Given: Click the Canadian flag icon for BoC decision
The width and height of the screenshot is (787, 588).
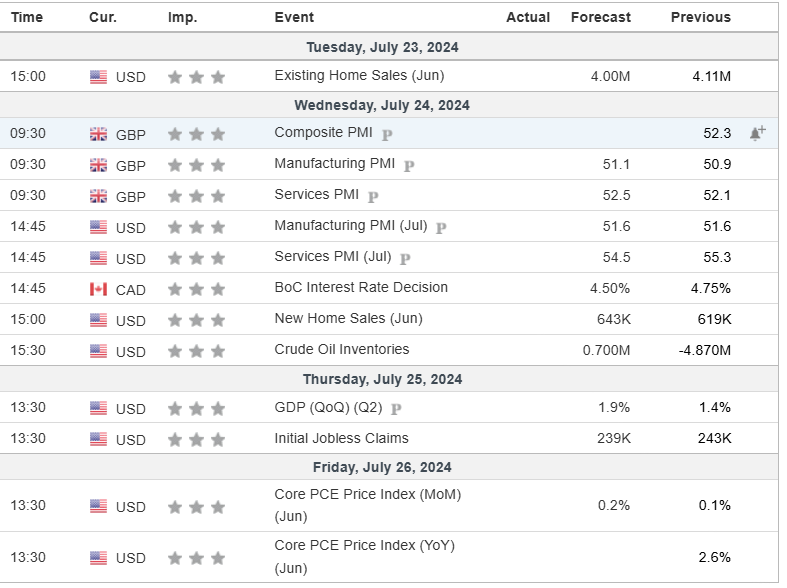Looking at the screenshot, I should [x=98, y=289].
